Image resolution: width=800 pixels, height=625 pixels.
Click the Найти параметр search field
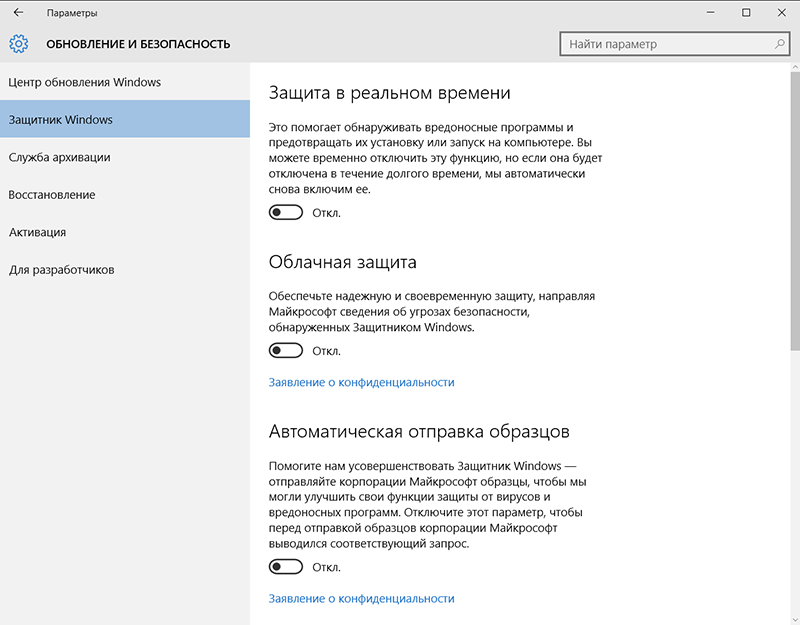674,44
